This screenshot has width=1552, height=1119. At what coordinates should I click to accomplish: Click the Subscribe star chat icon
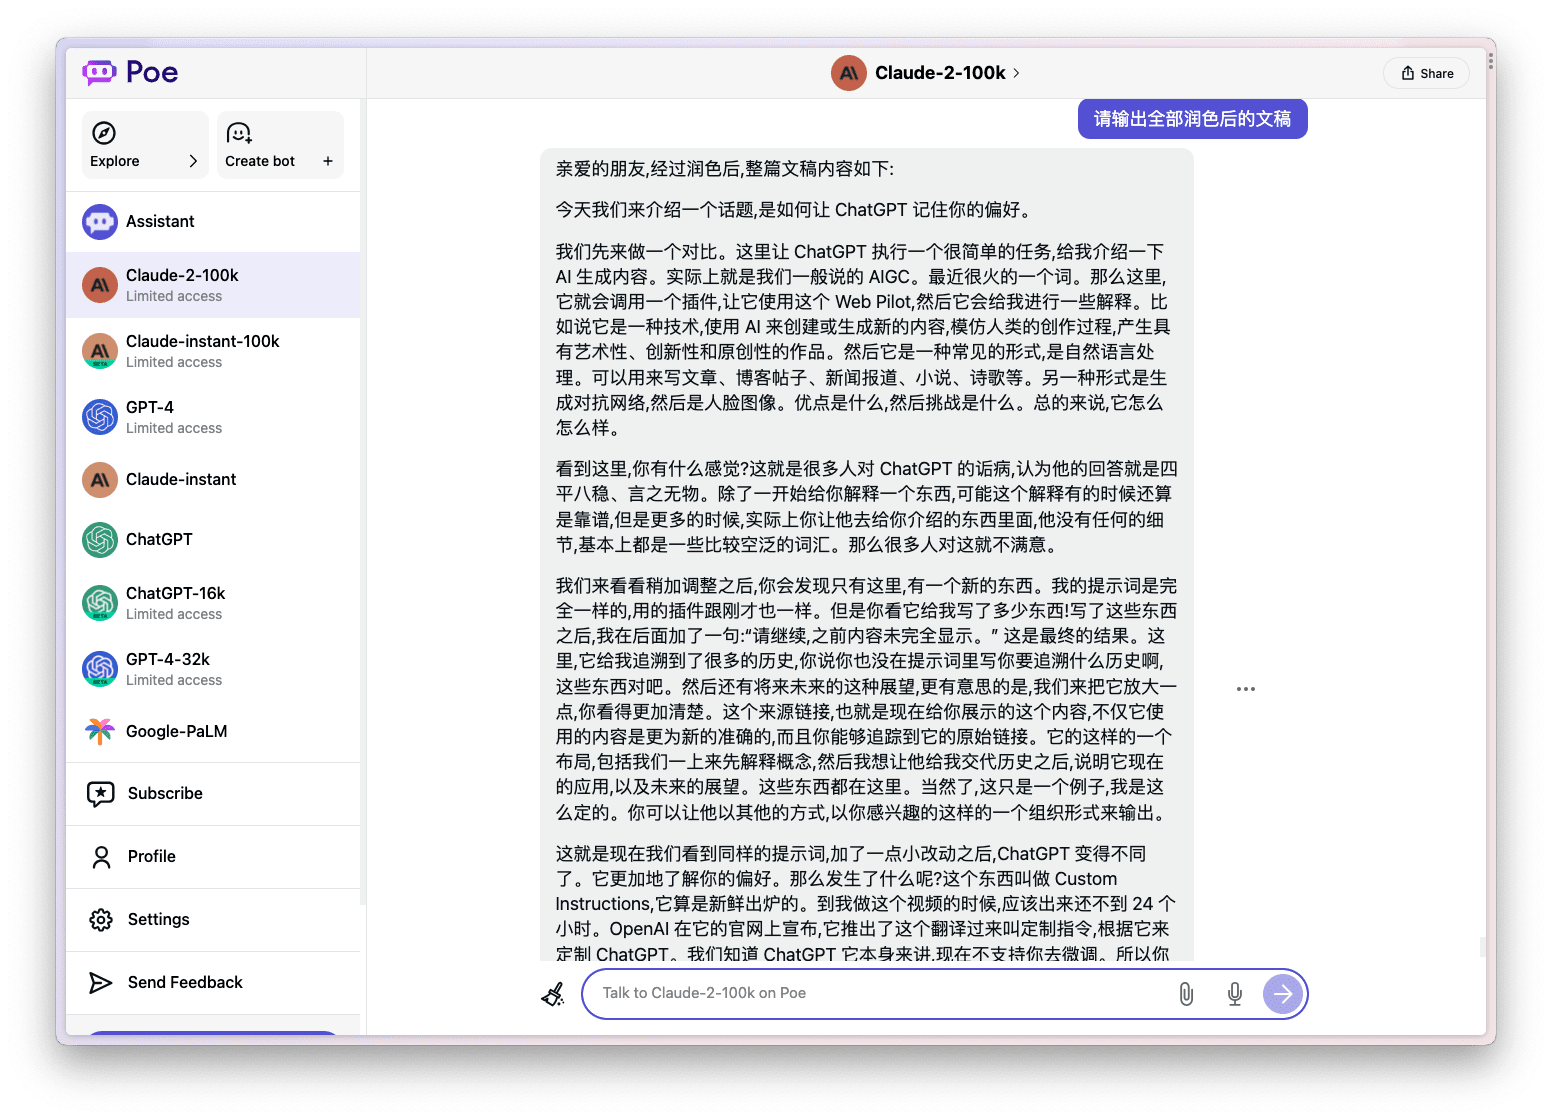pos(101,794)
